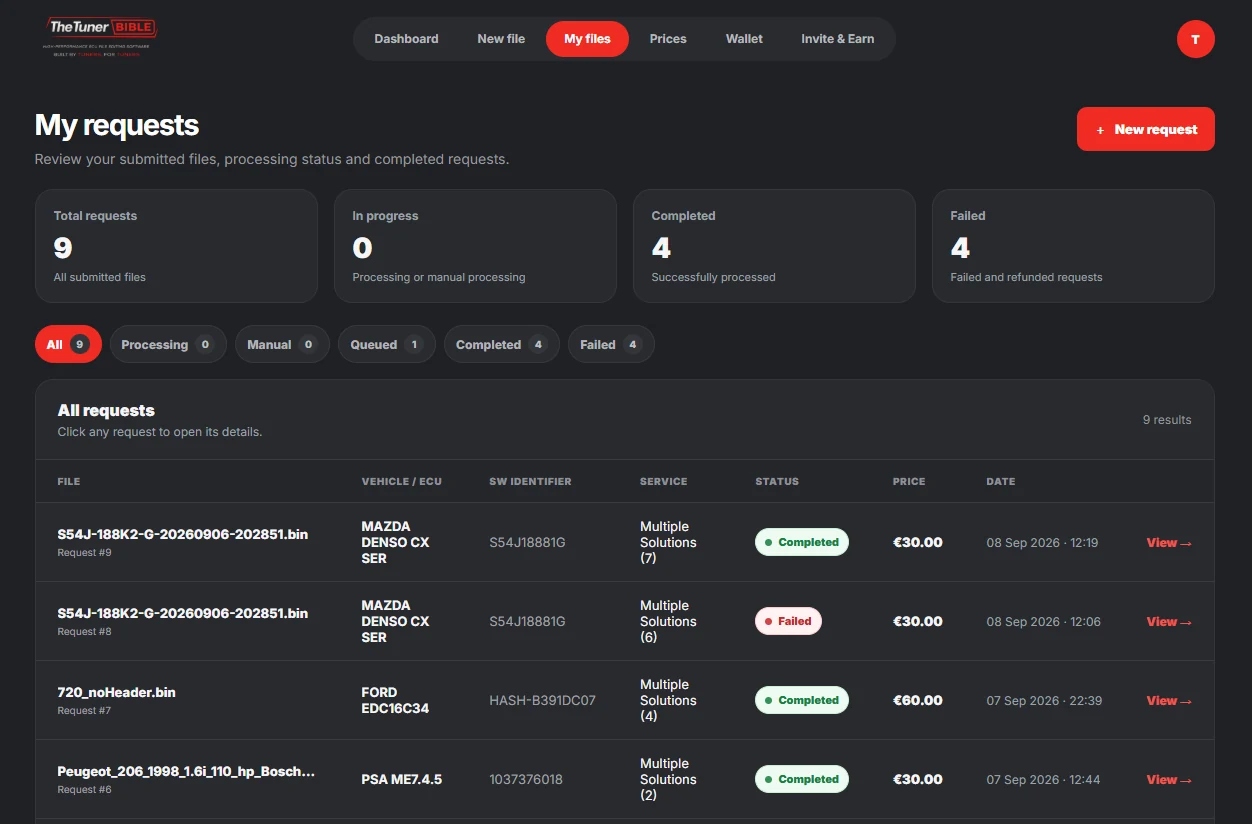Open the Invite & Earn tab
The image size is (1252, 824).
click(838, 39)
